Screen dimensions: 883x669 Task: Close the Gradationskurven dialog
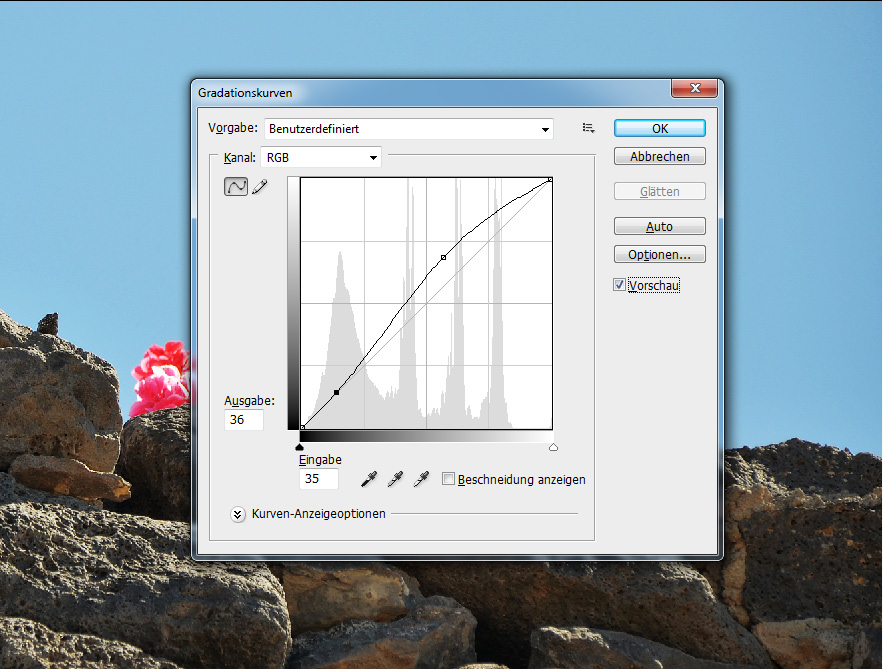pos(694,88)
